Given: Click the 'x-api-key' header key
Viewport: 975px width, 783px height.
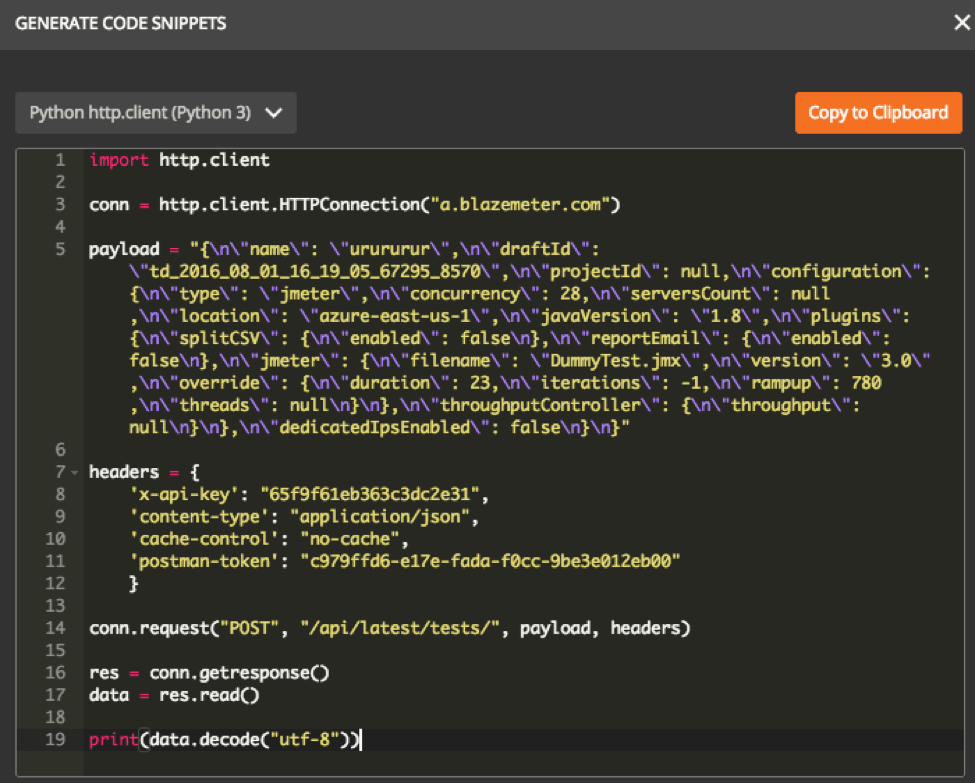Looking at the screenshot, I should (x=184, y=494).
